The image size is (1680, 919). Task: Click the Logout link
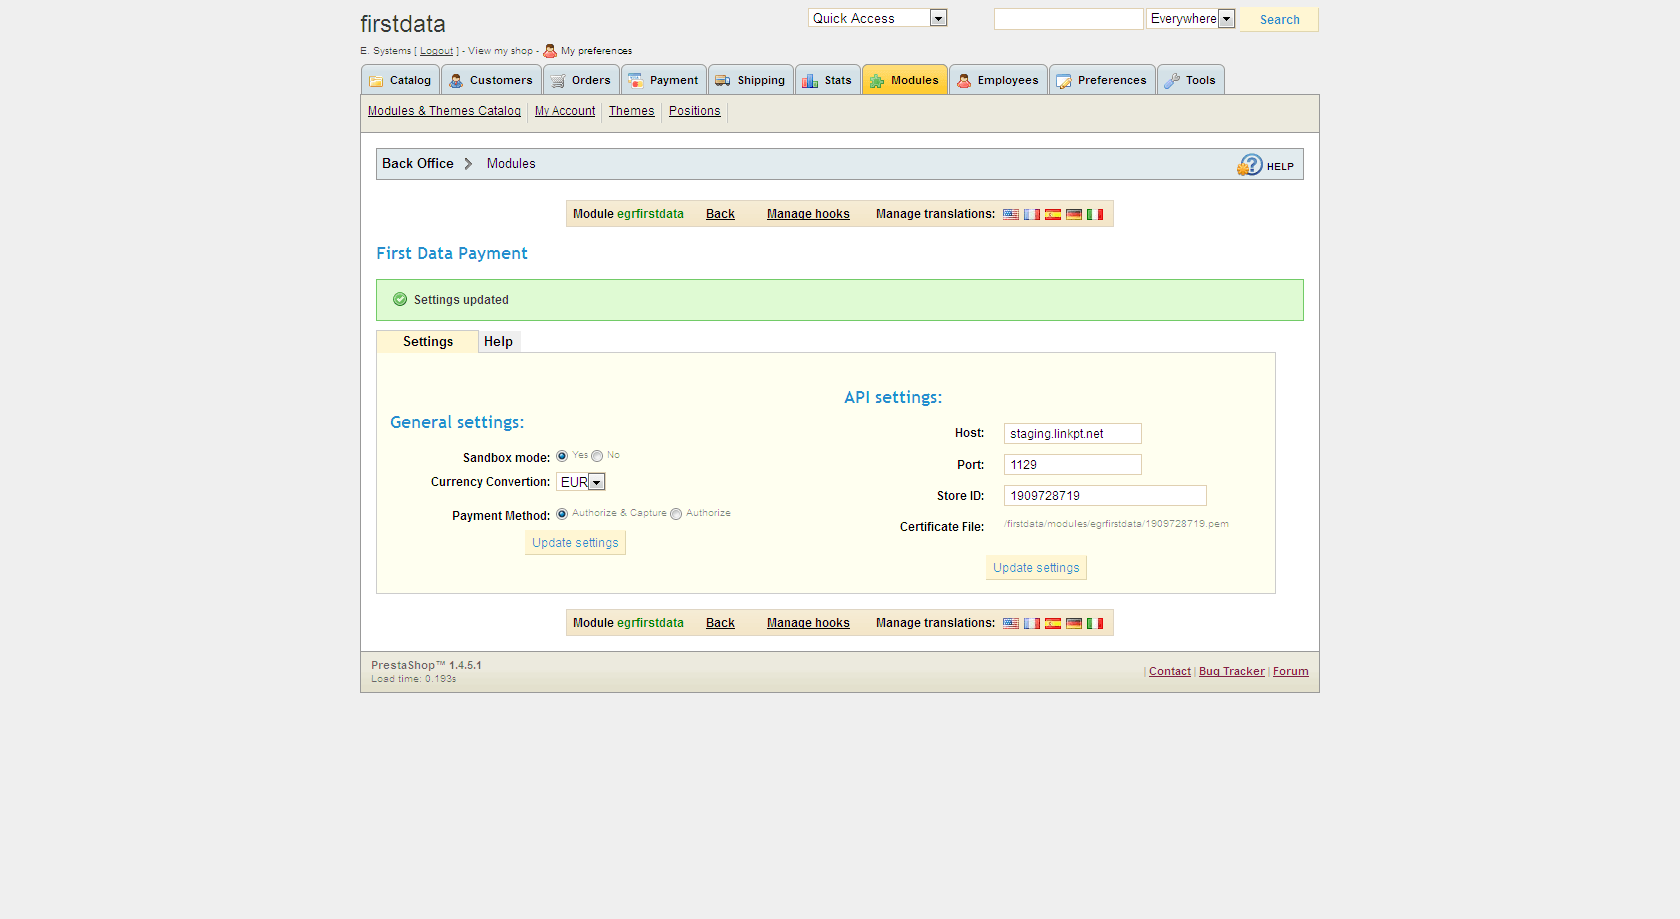click(436, 51)
